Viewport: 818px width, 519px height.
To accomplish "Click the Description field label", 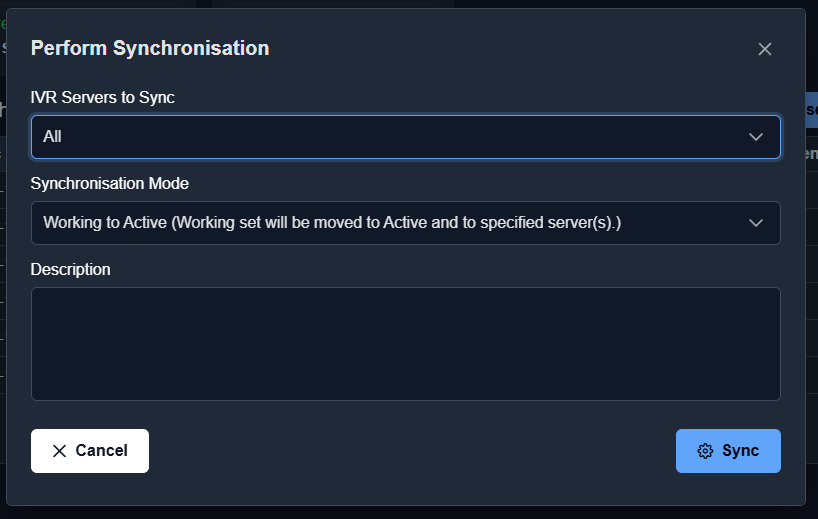I will [x=71, y=270].
